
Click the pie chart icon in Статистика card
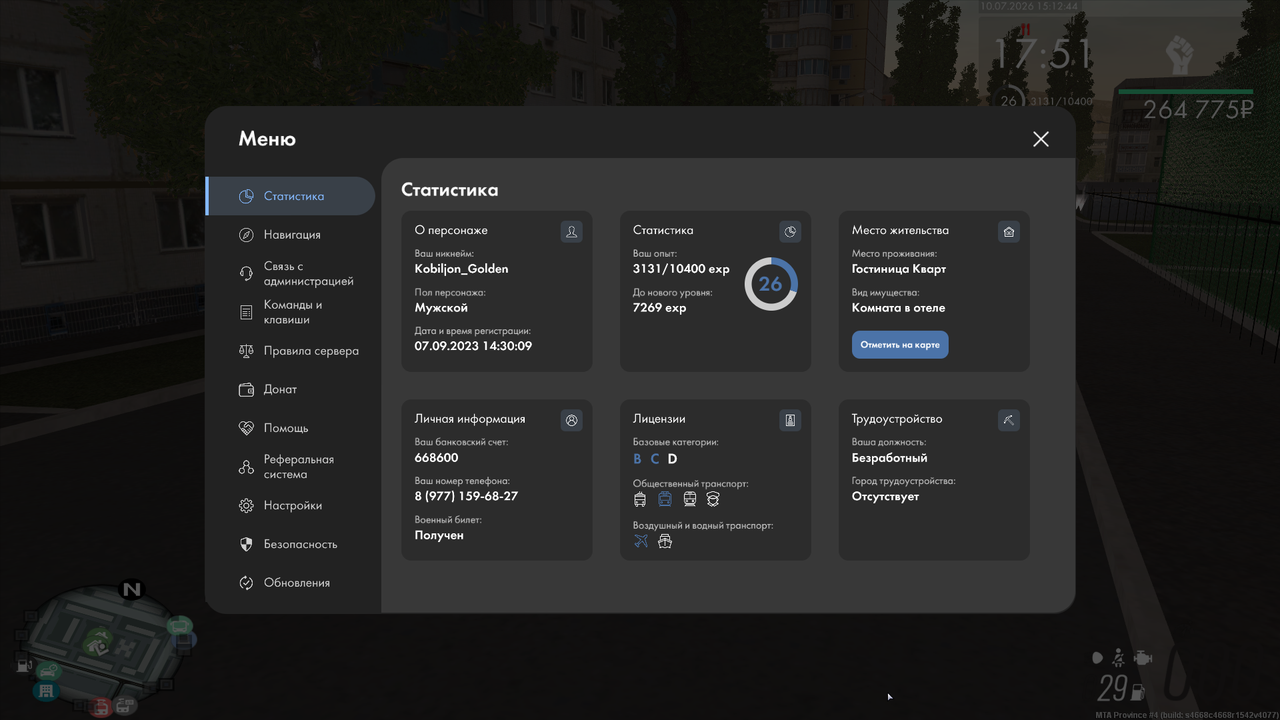pyautogui.click(x=790, y=232)
